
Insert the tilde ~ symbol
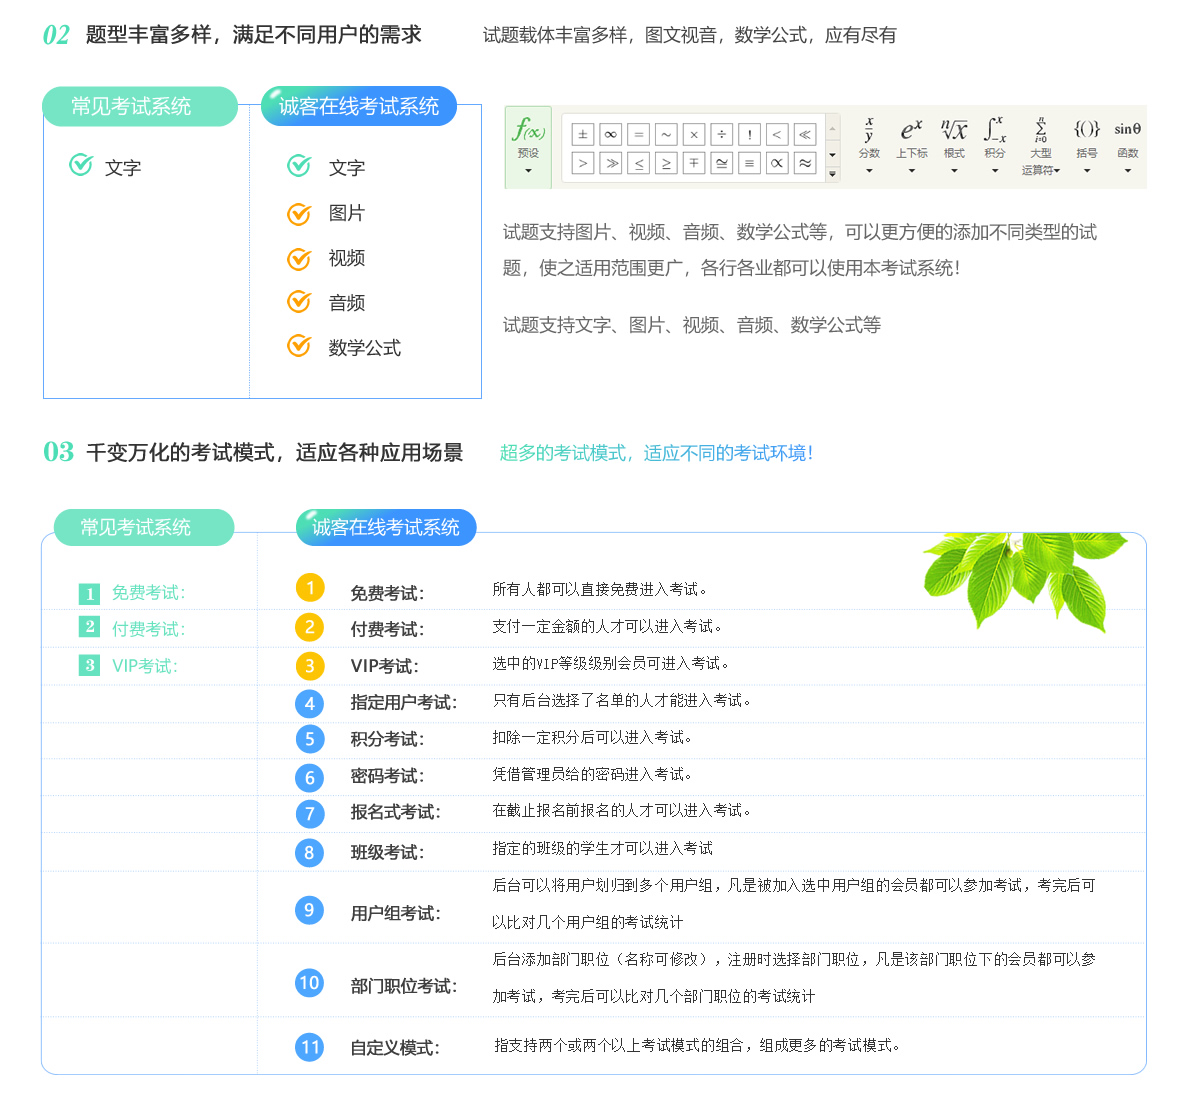point(666,134)
